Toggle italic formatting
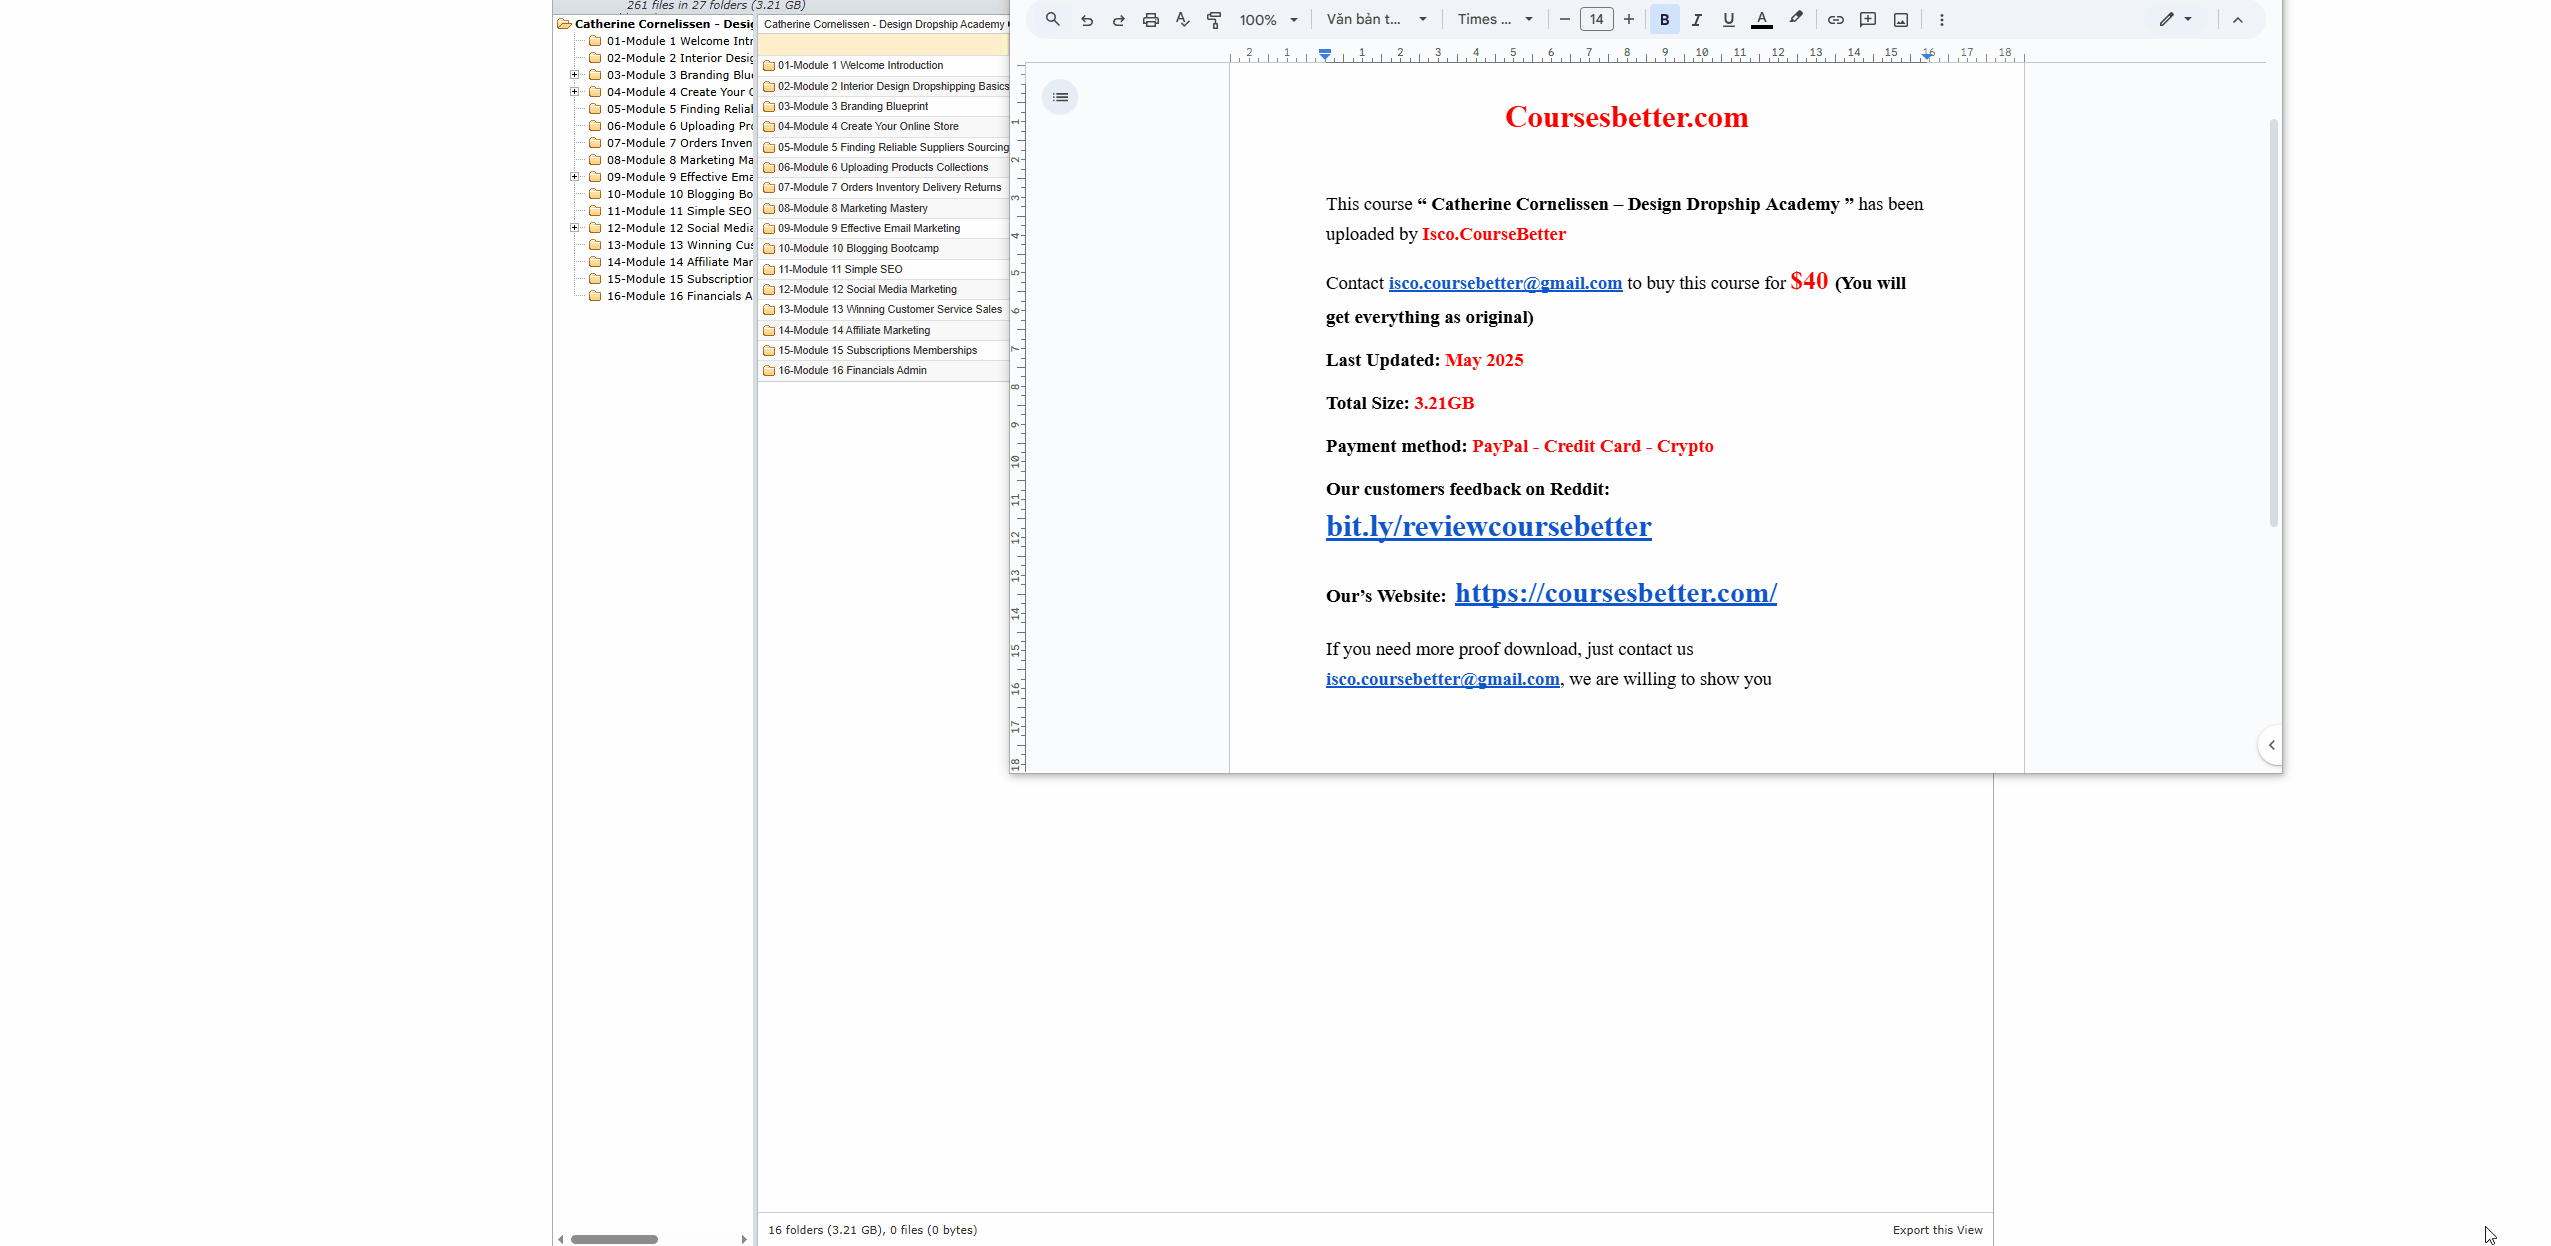The width and height of the screenshot is (2551, 1246). [1697, 19]
